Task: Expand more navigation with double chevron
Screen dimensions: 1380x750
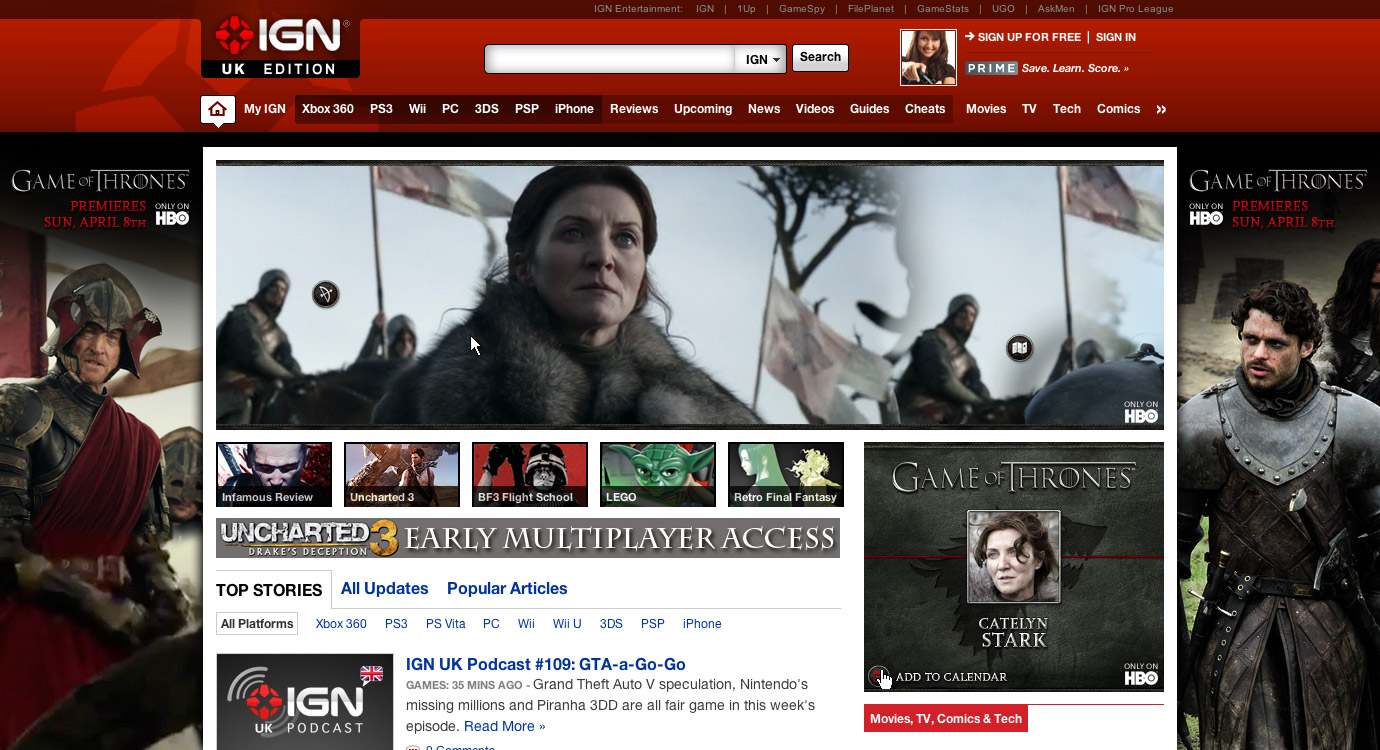Action: 1161,109
